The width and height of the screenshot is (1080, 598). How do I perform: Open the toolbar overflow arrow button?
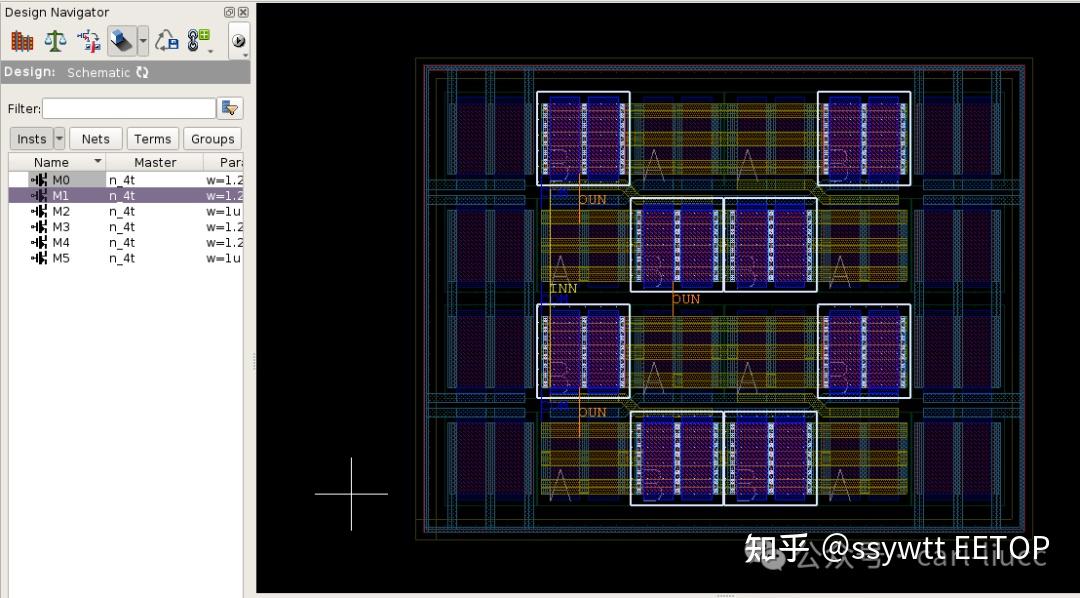238,41
